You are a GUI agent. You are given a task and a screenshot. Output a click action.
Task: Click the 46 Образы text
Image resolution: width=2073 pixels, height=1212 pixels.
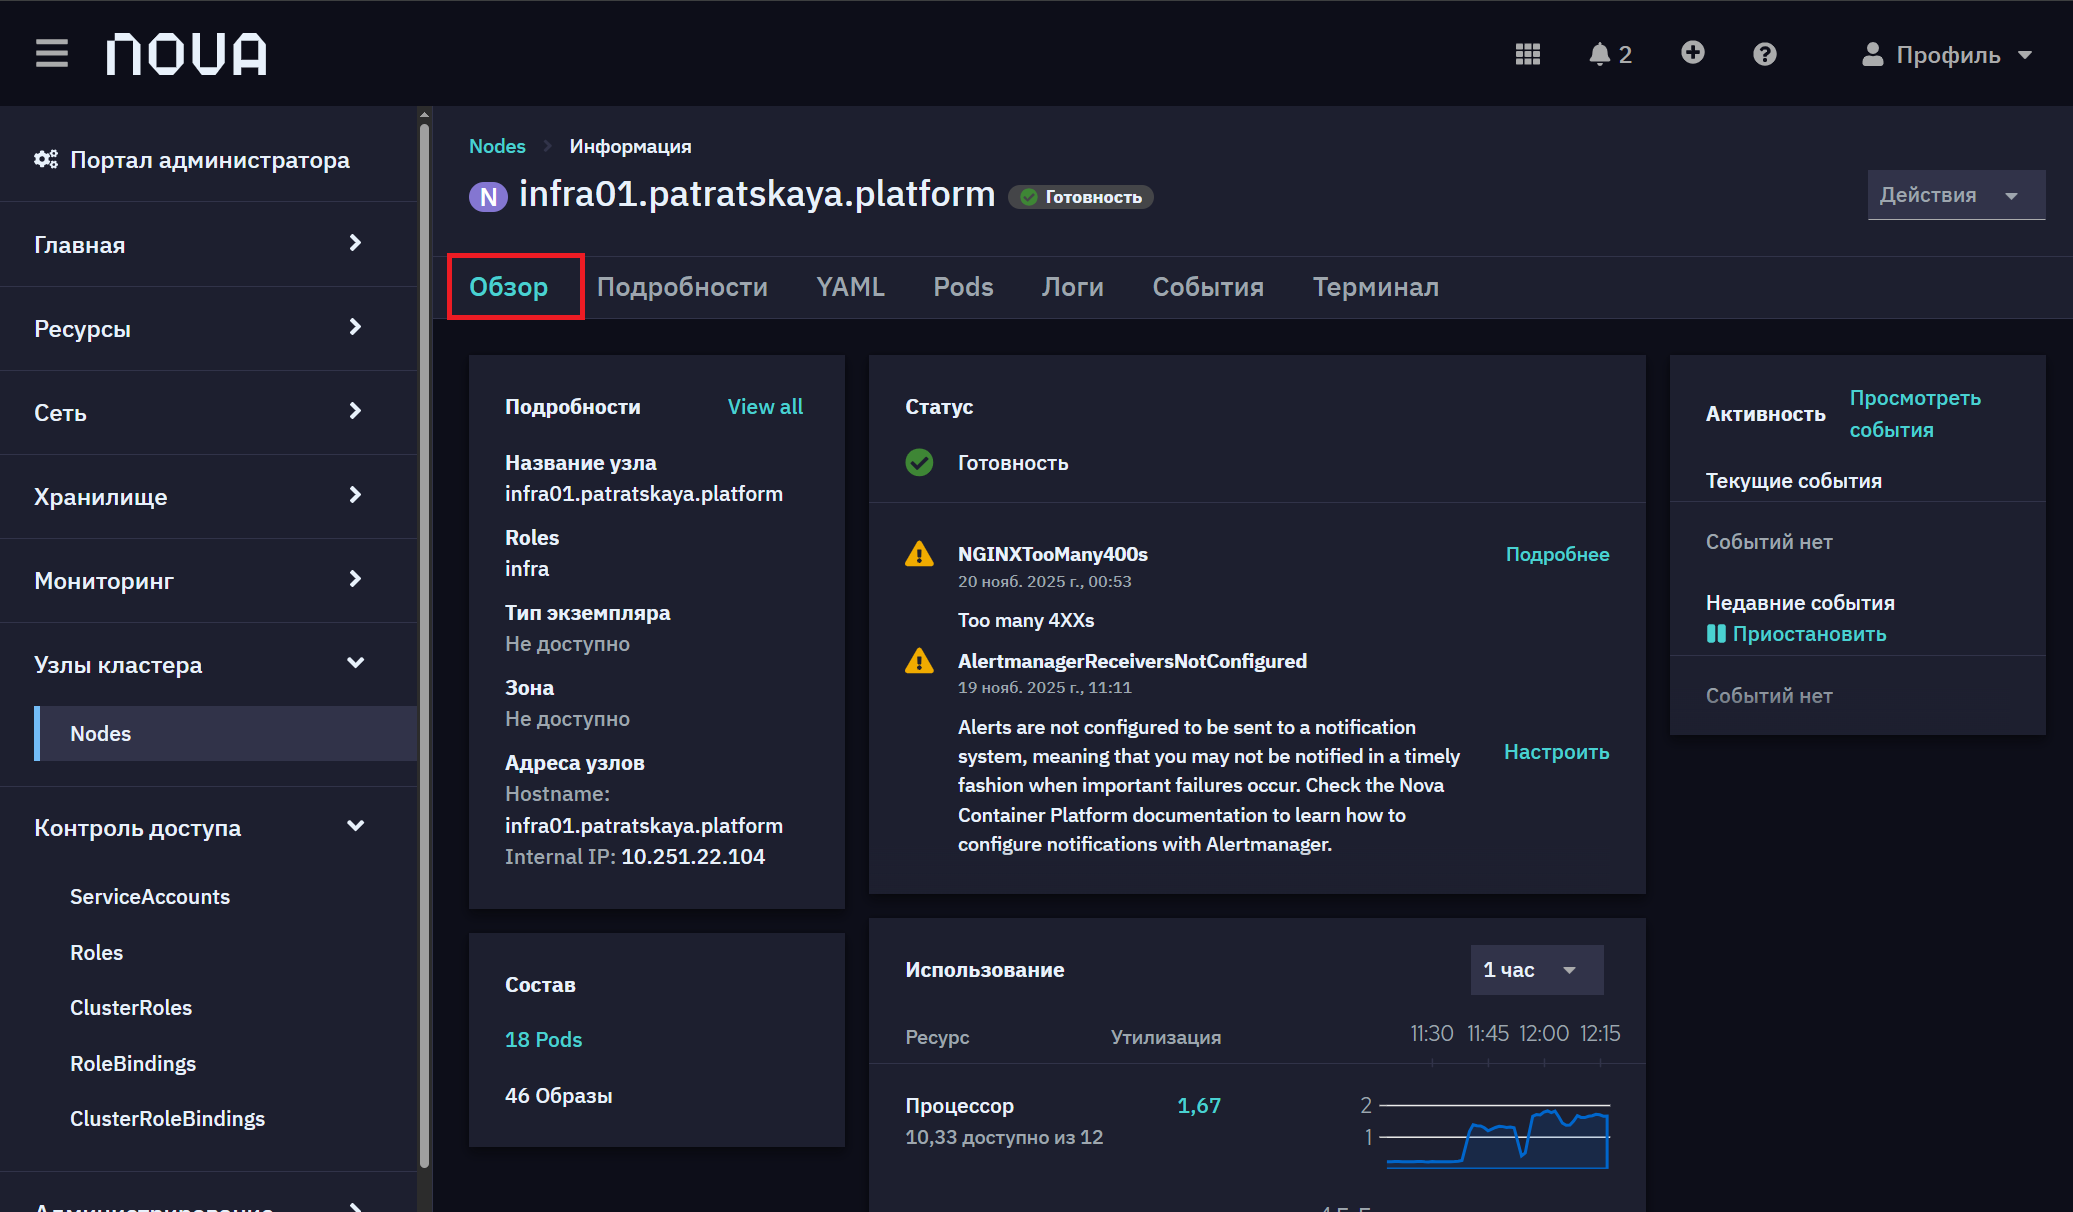[x=559, y=1095]
